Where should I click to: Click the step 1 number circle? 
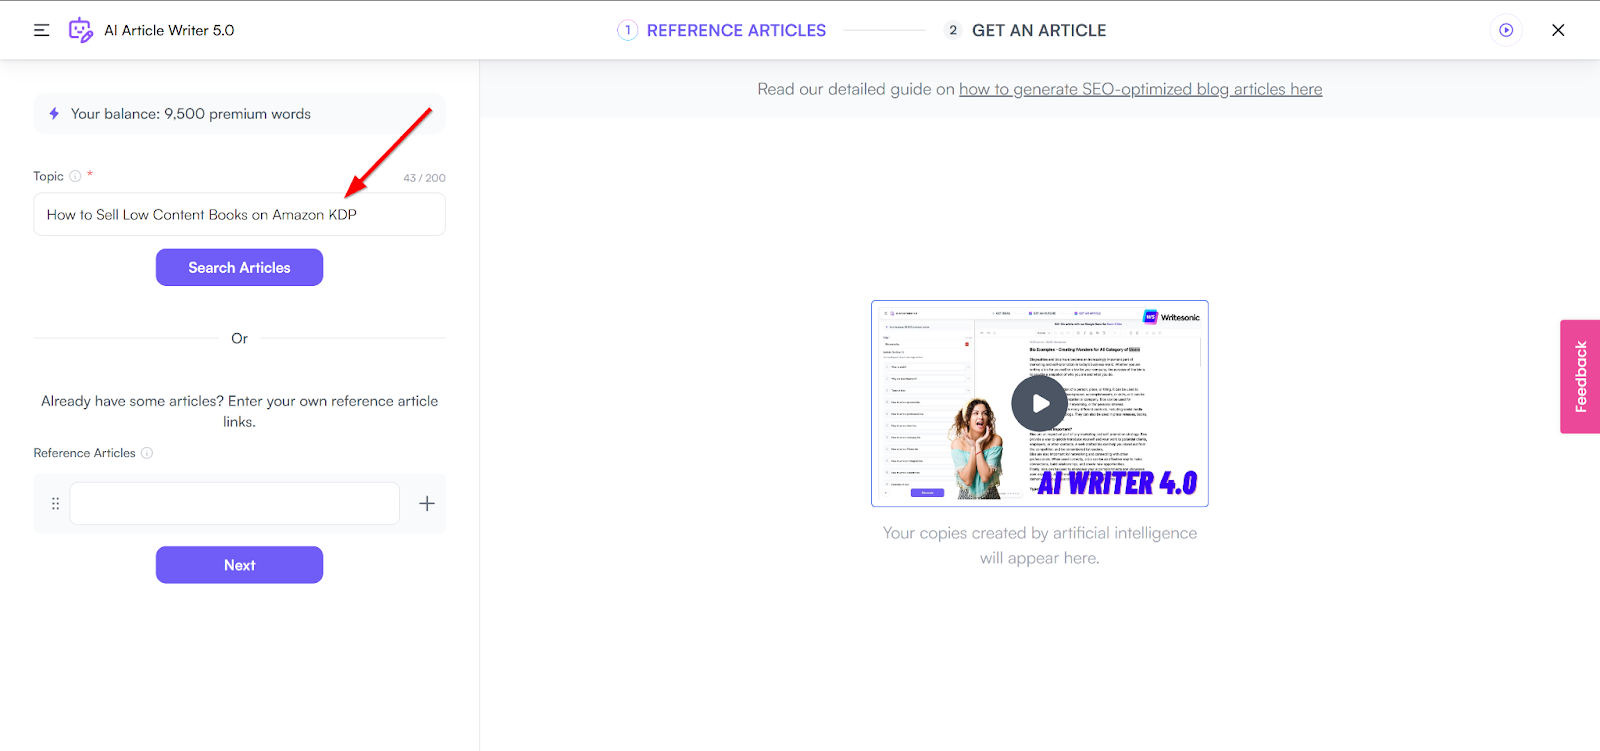pyautogui.click(x=627, y=30)
